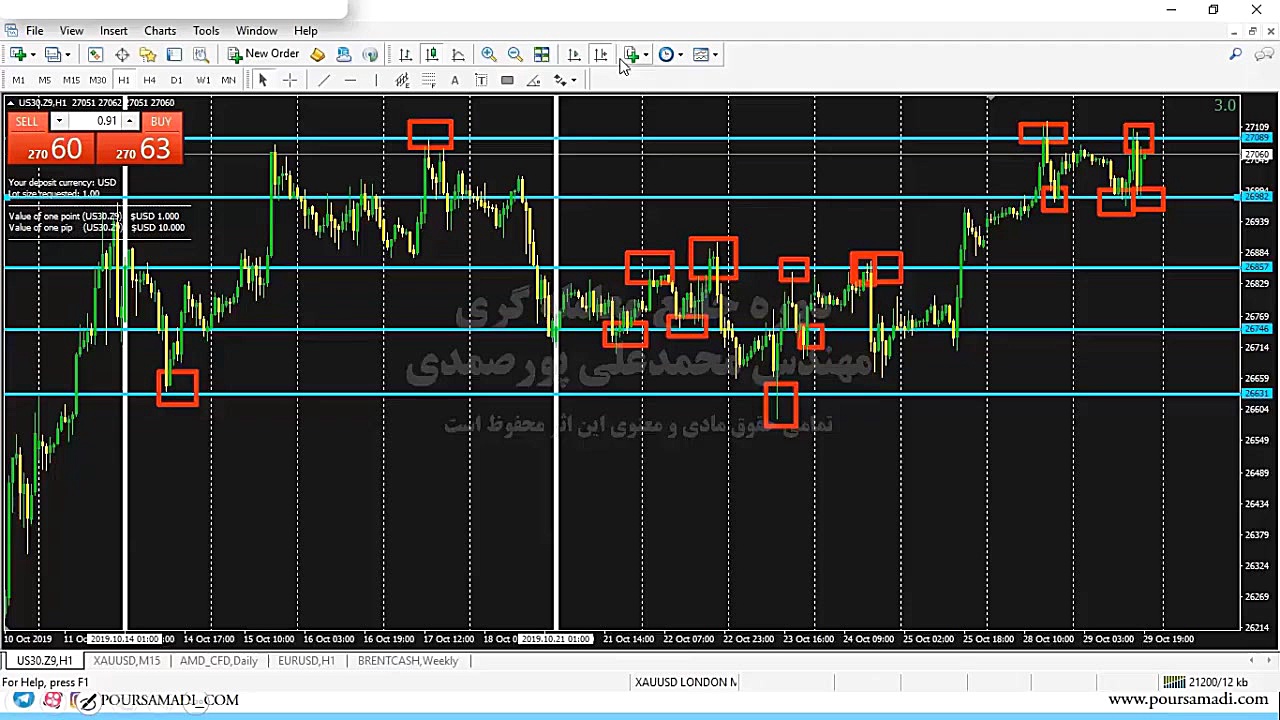Draw a trendline
The image size is (1280, 720).
323,80
